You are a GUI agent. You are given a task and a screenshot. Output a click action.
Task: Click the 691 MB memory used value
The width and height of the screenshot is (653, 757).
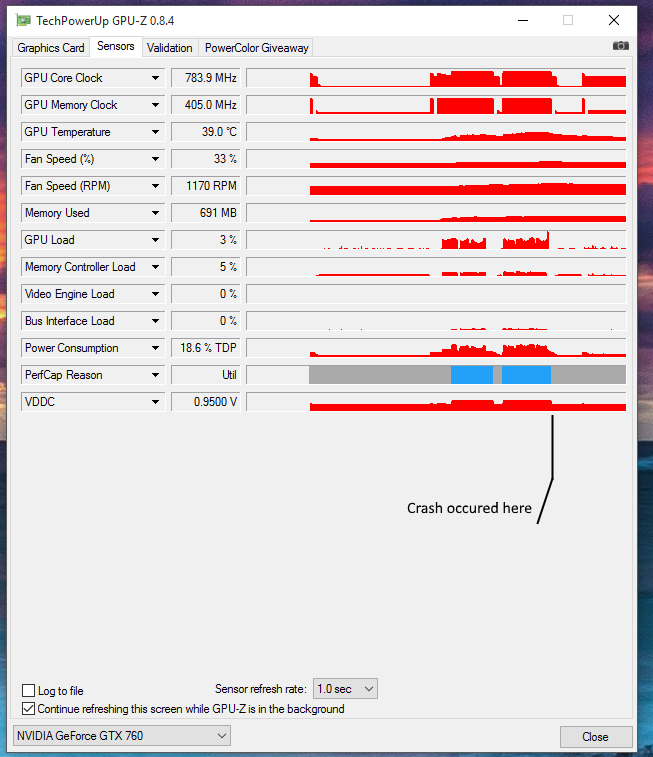click(206, 213)
